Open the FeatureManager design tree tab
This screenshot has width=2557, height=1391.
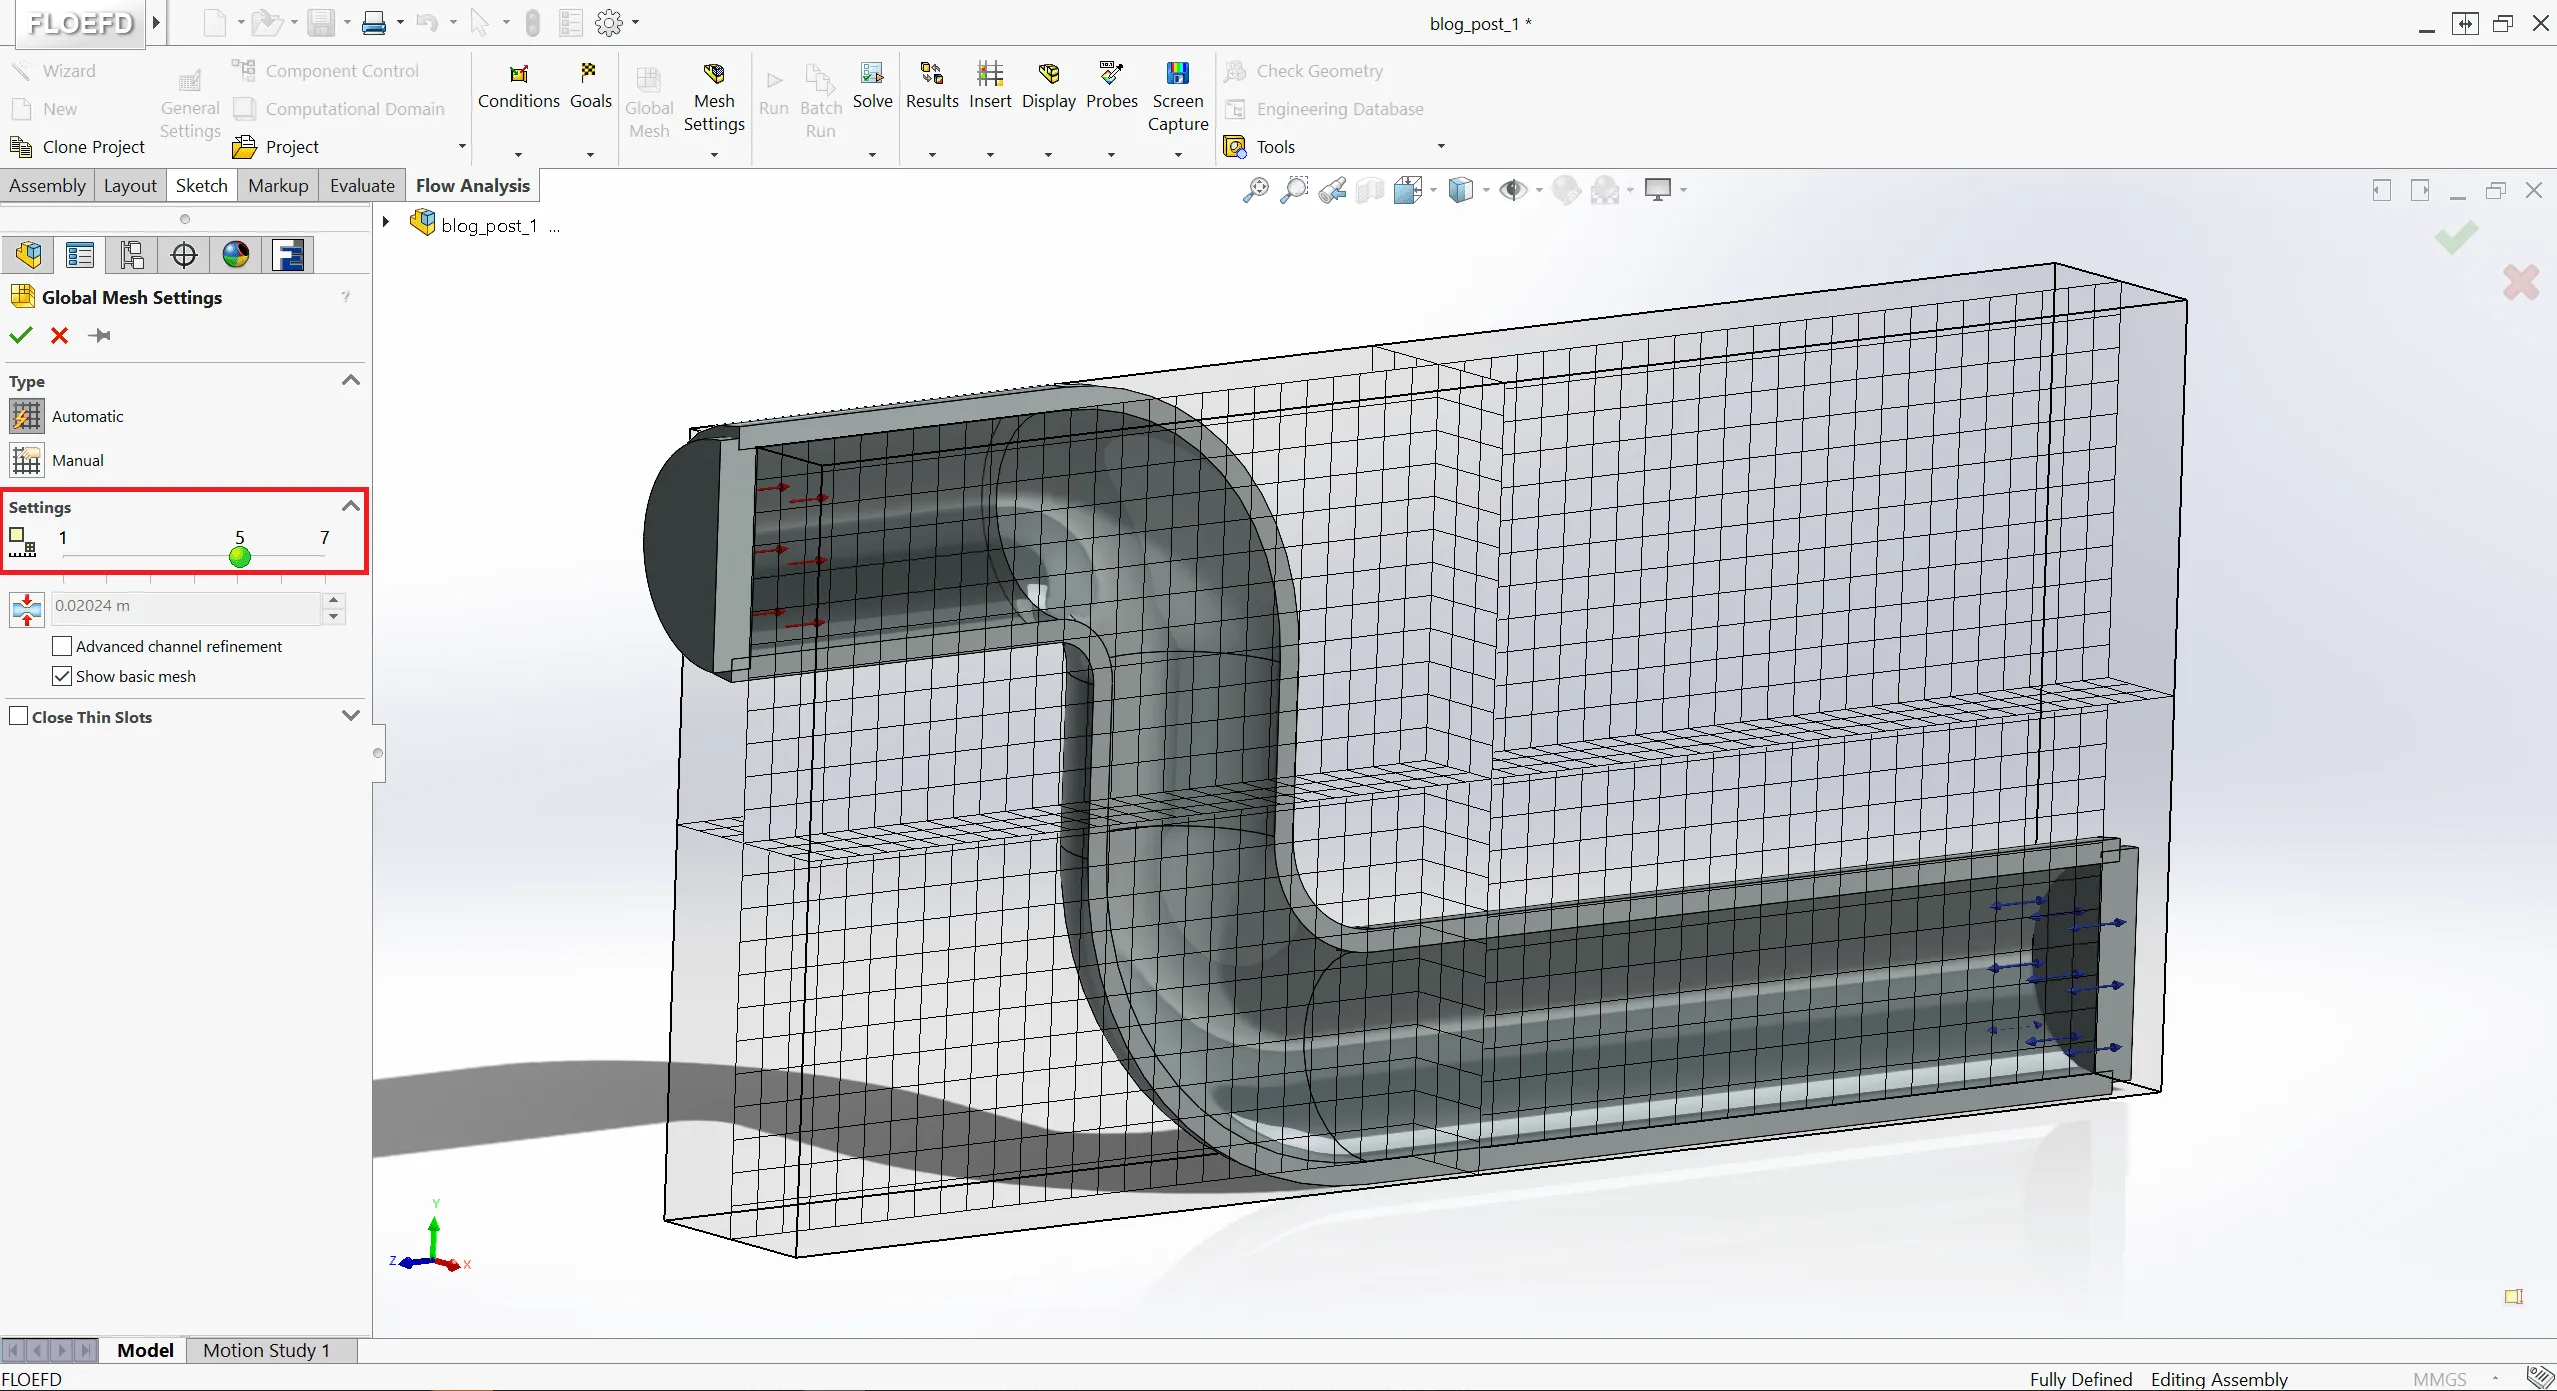pyautogui.click(x=28, y=255)
